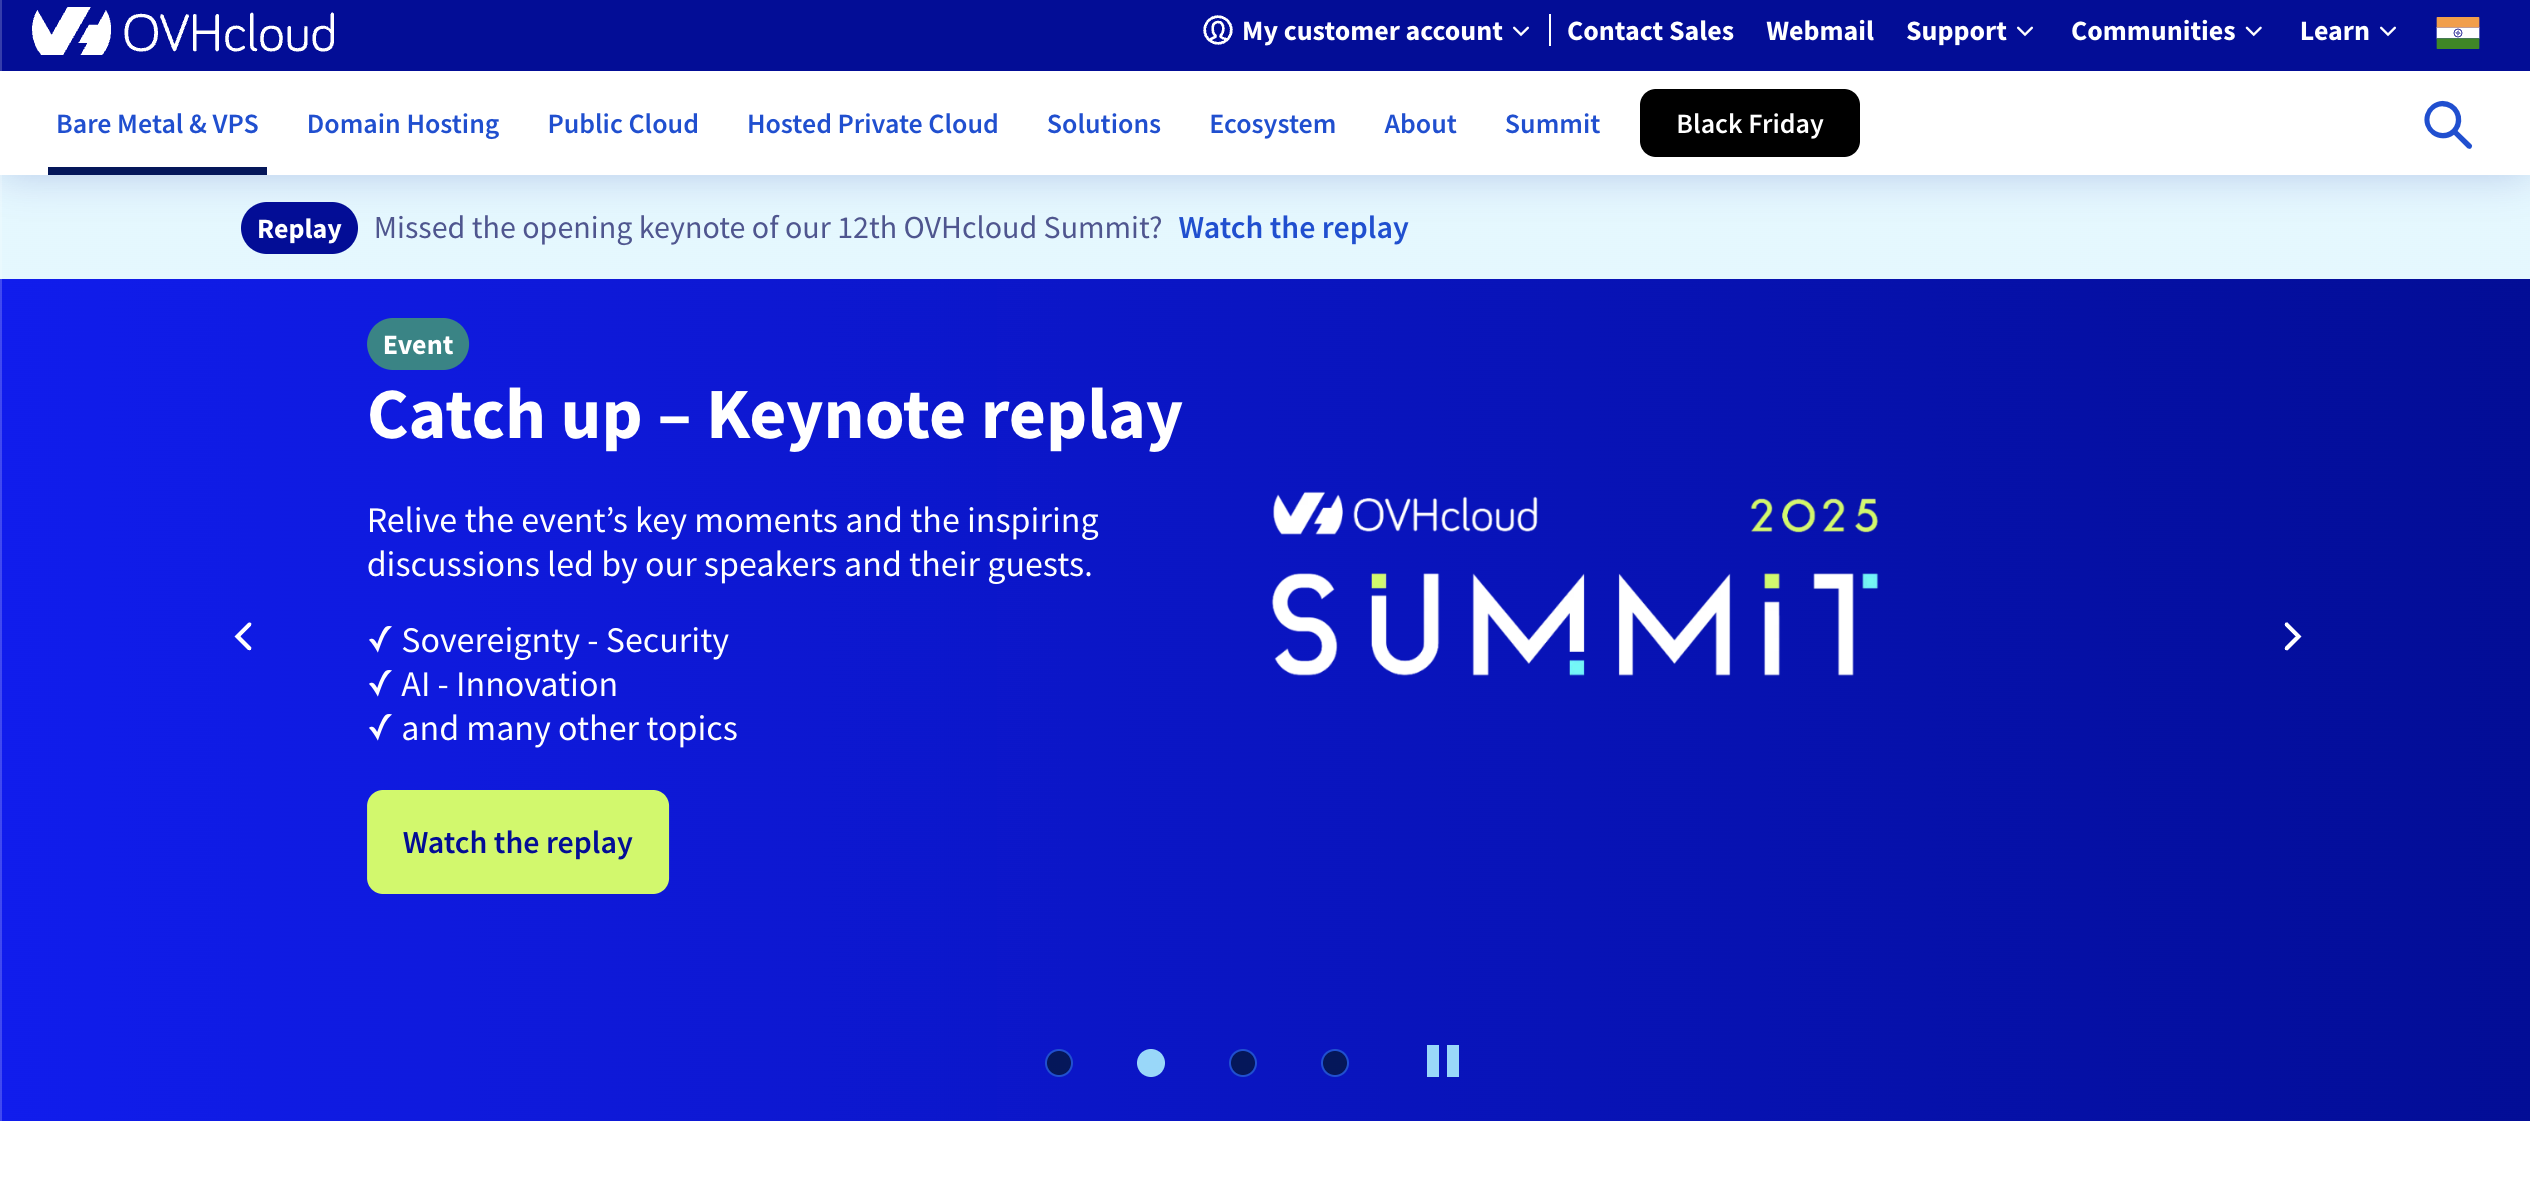Click the customer account user icon
This screenshot has height=1194, width=2530.
(x=1217, y=31)
